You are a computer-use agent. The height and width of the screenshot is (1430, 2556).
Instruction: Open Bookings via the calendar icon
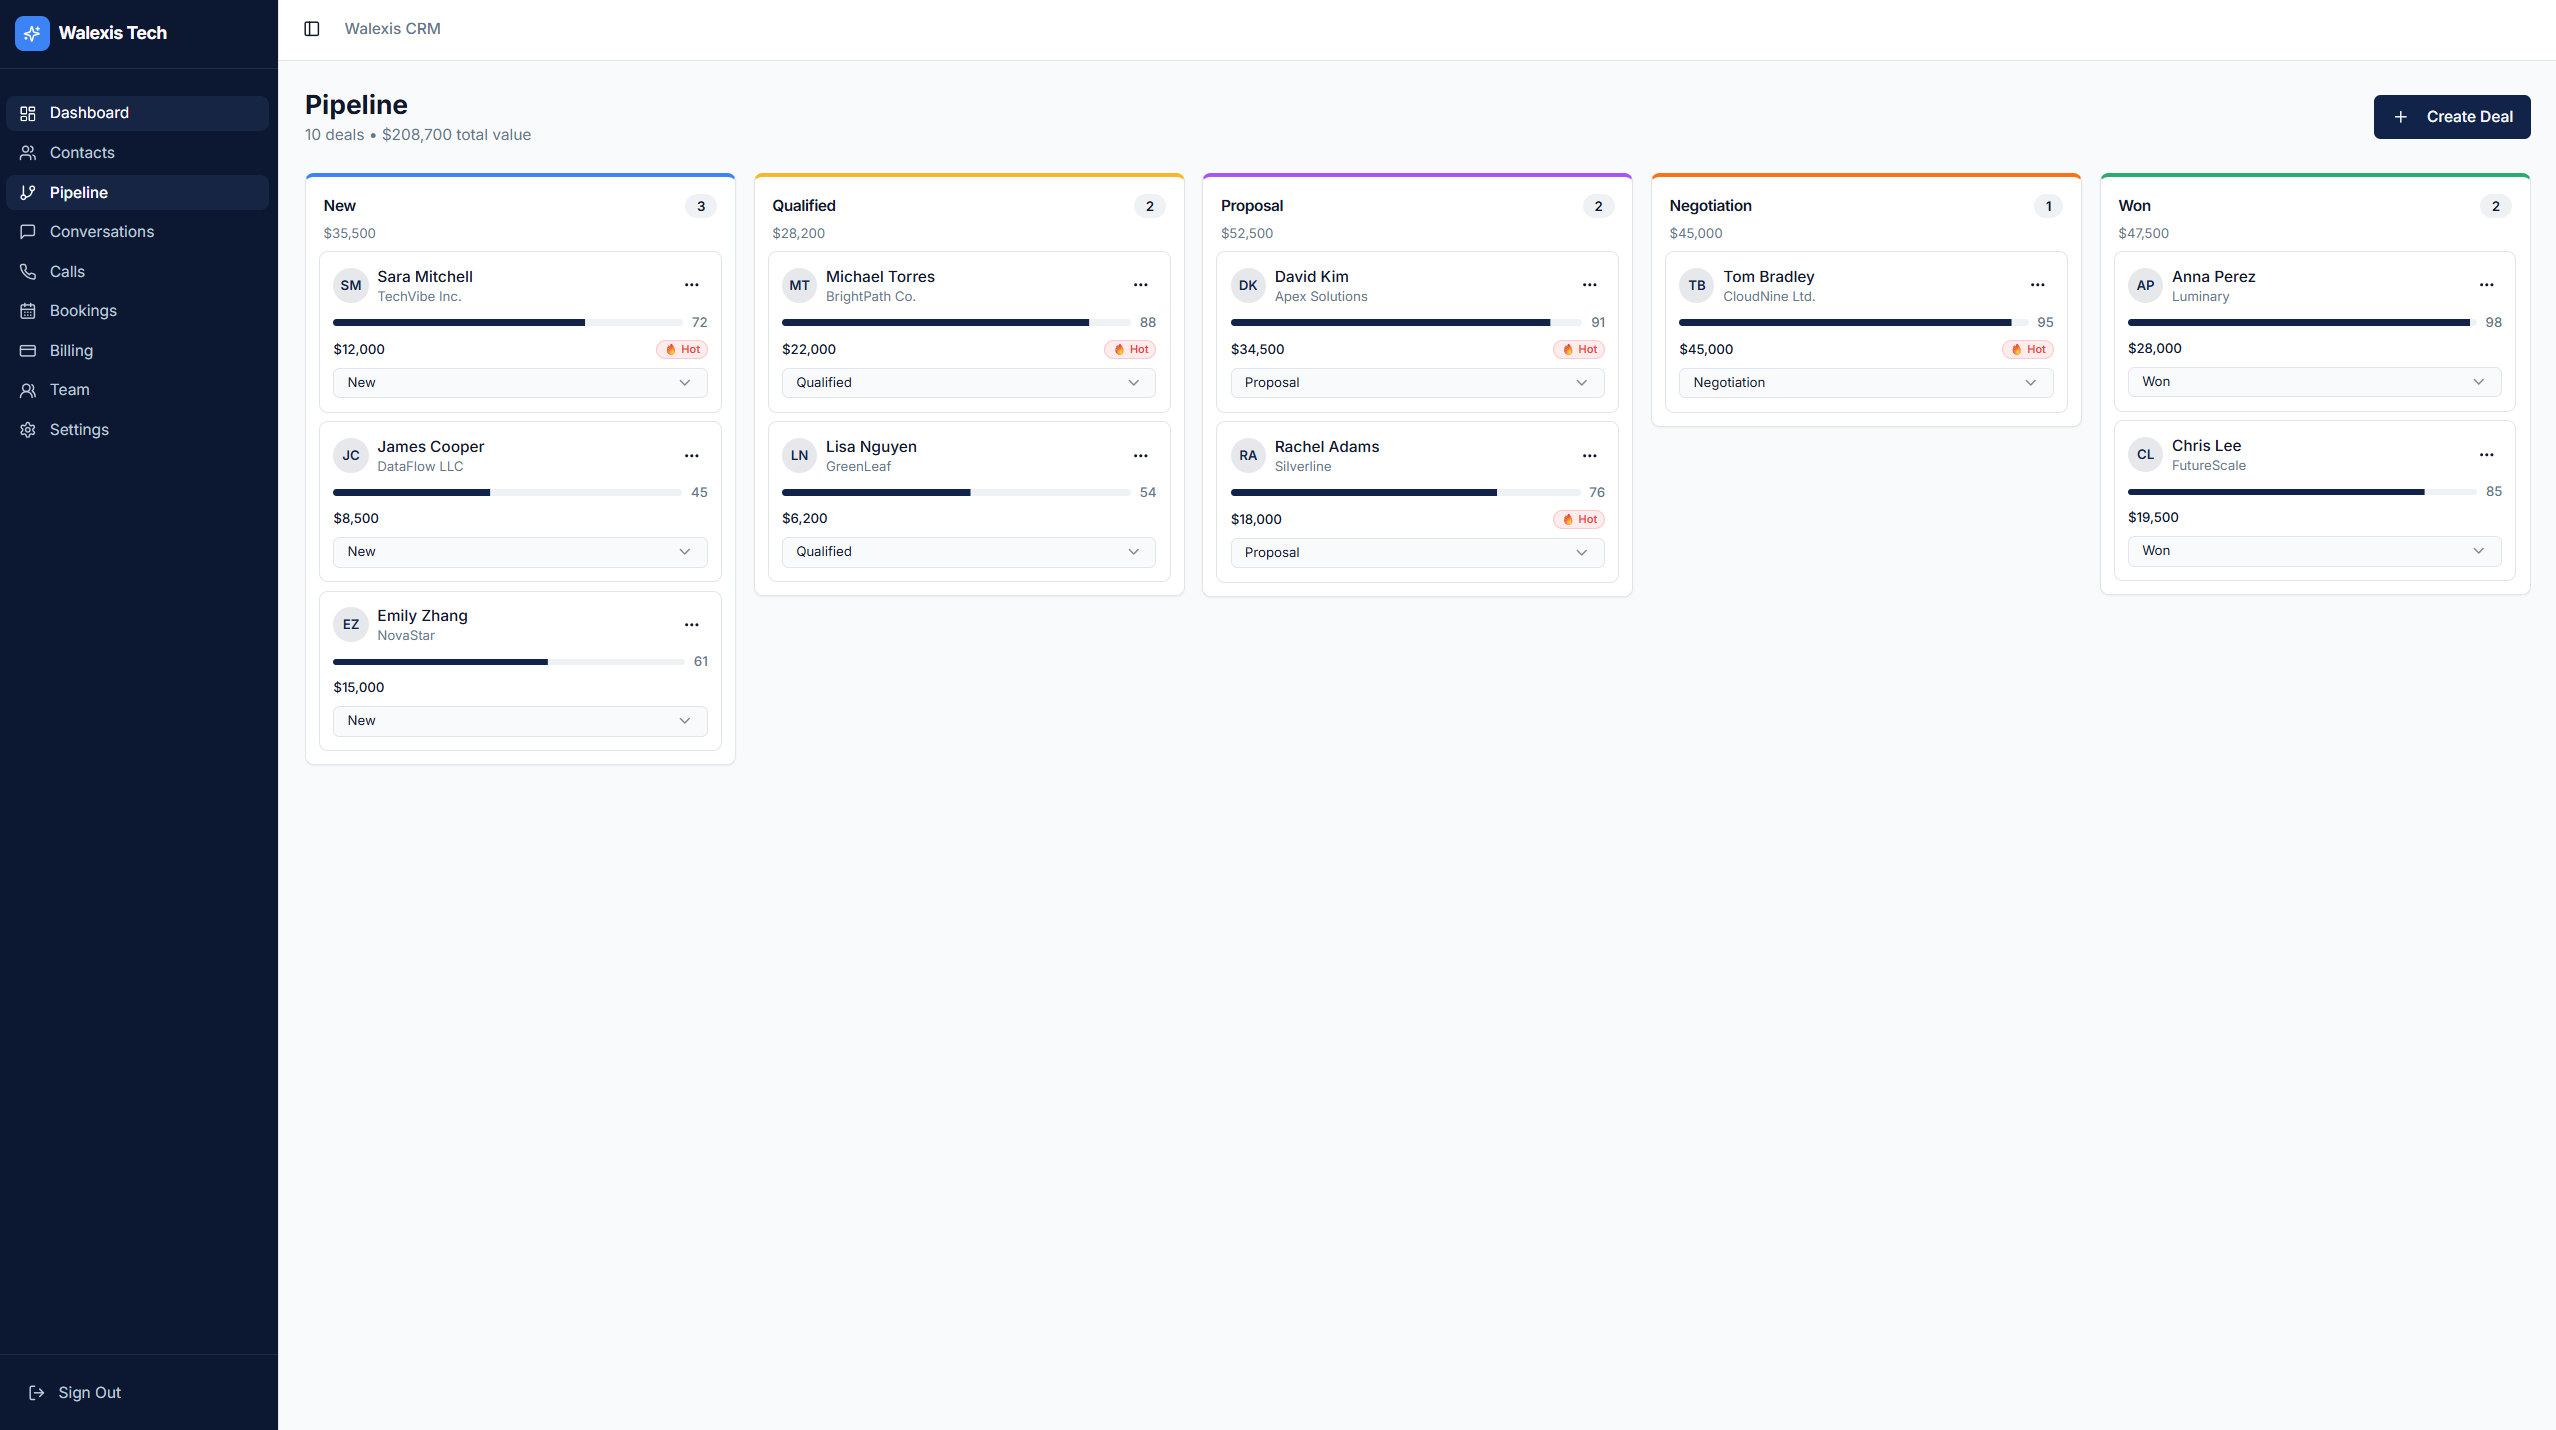pos(28,310)
